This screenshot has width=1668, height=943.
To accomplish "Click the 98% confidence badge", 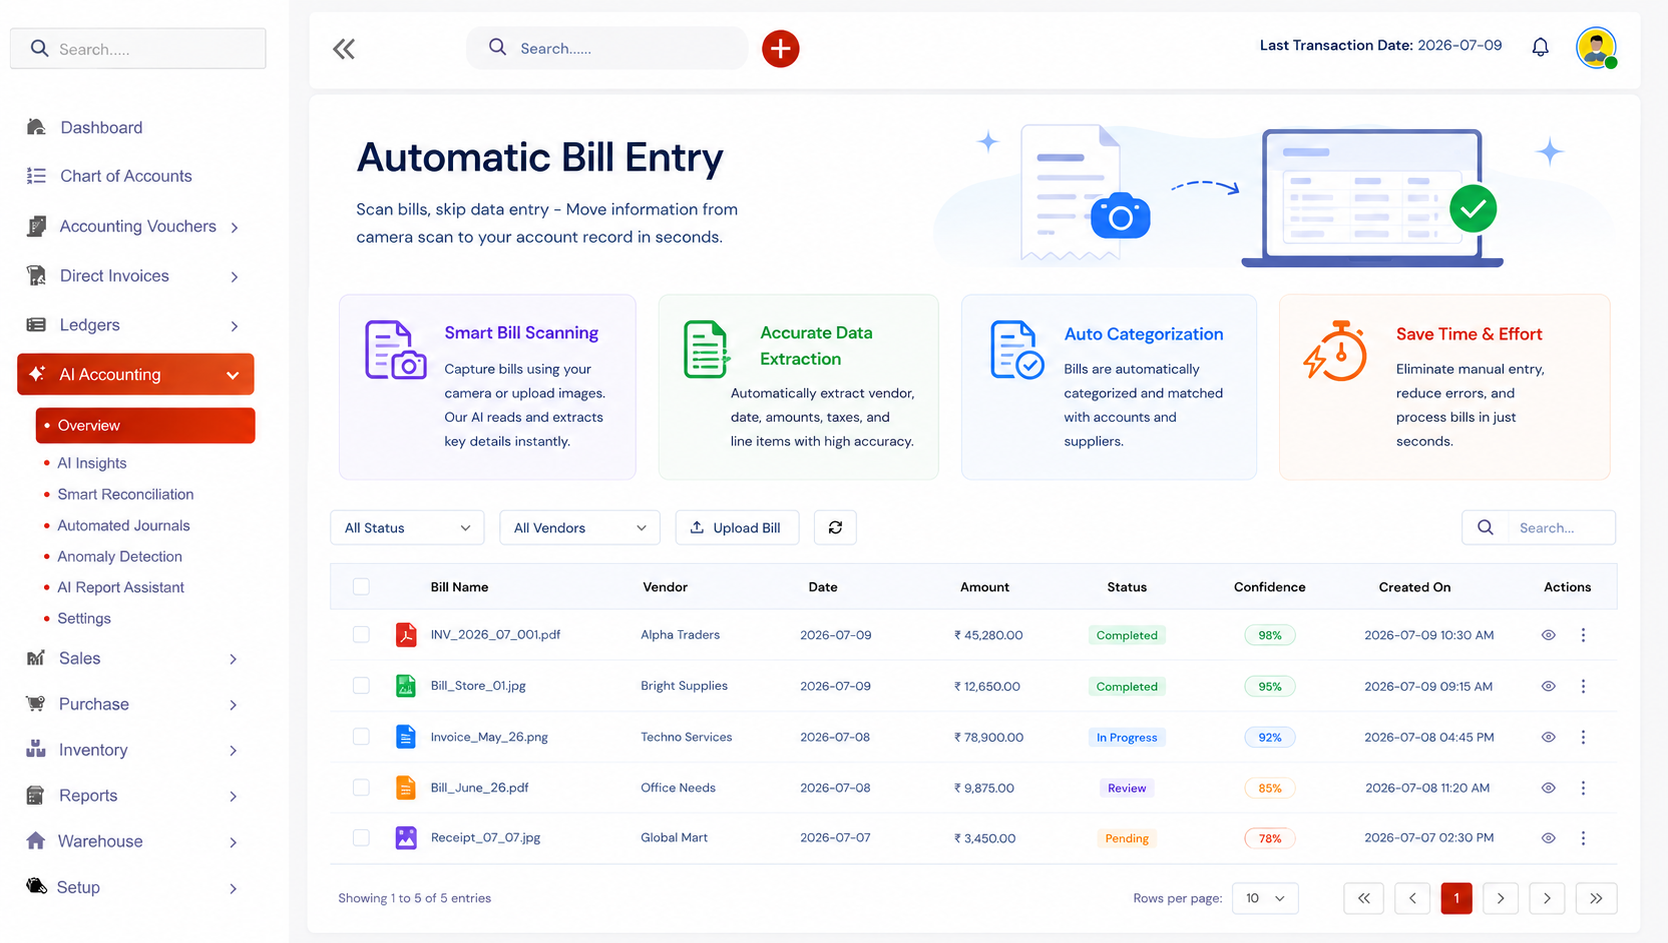I will (x=1270, y=635).
